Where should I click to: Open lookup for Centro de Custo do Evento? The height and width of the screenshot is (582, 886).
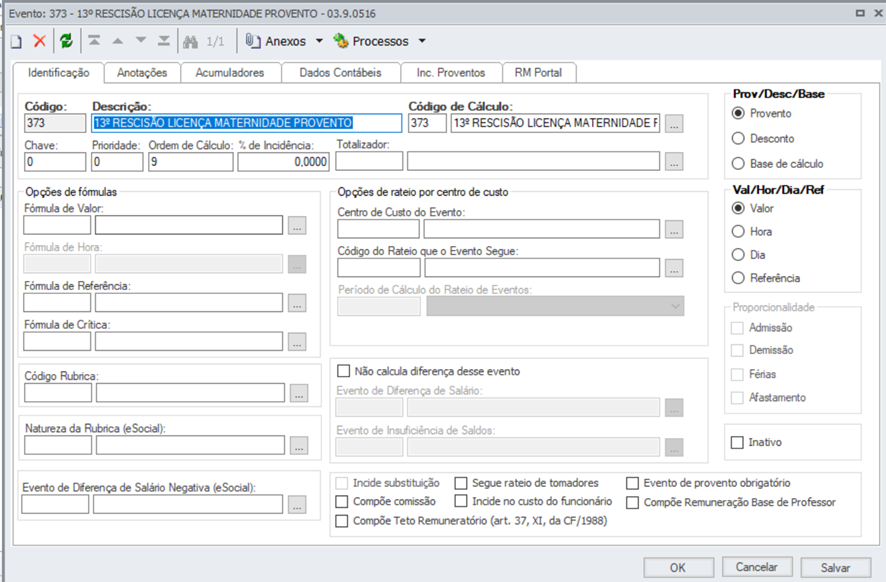674,229
